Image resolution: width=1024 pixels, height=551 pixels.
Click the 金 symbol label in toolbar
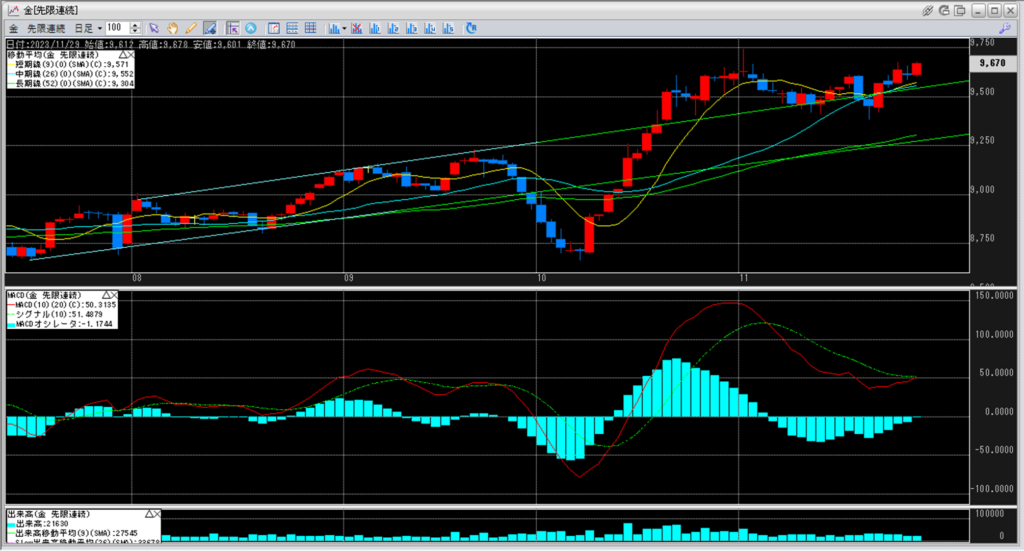13,29
